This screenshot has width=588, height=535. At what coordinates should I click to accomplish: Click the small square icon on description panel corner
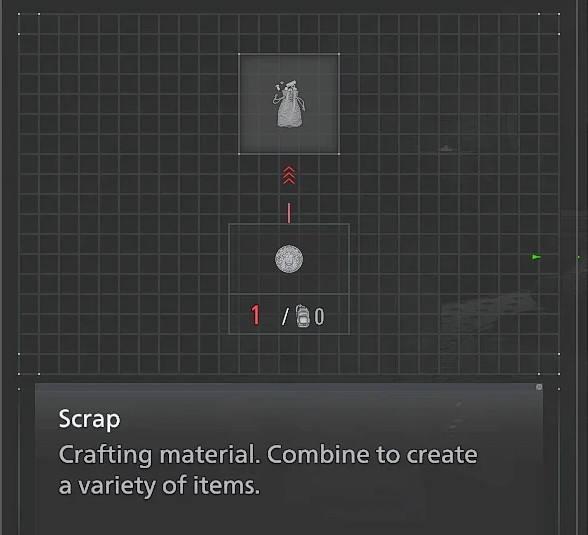coord(539,387)
